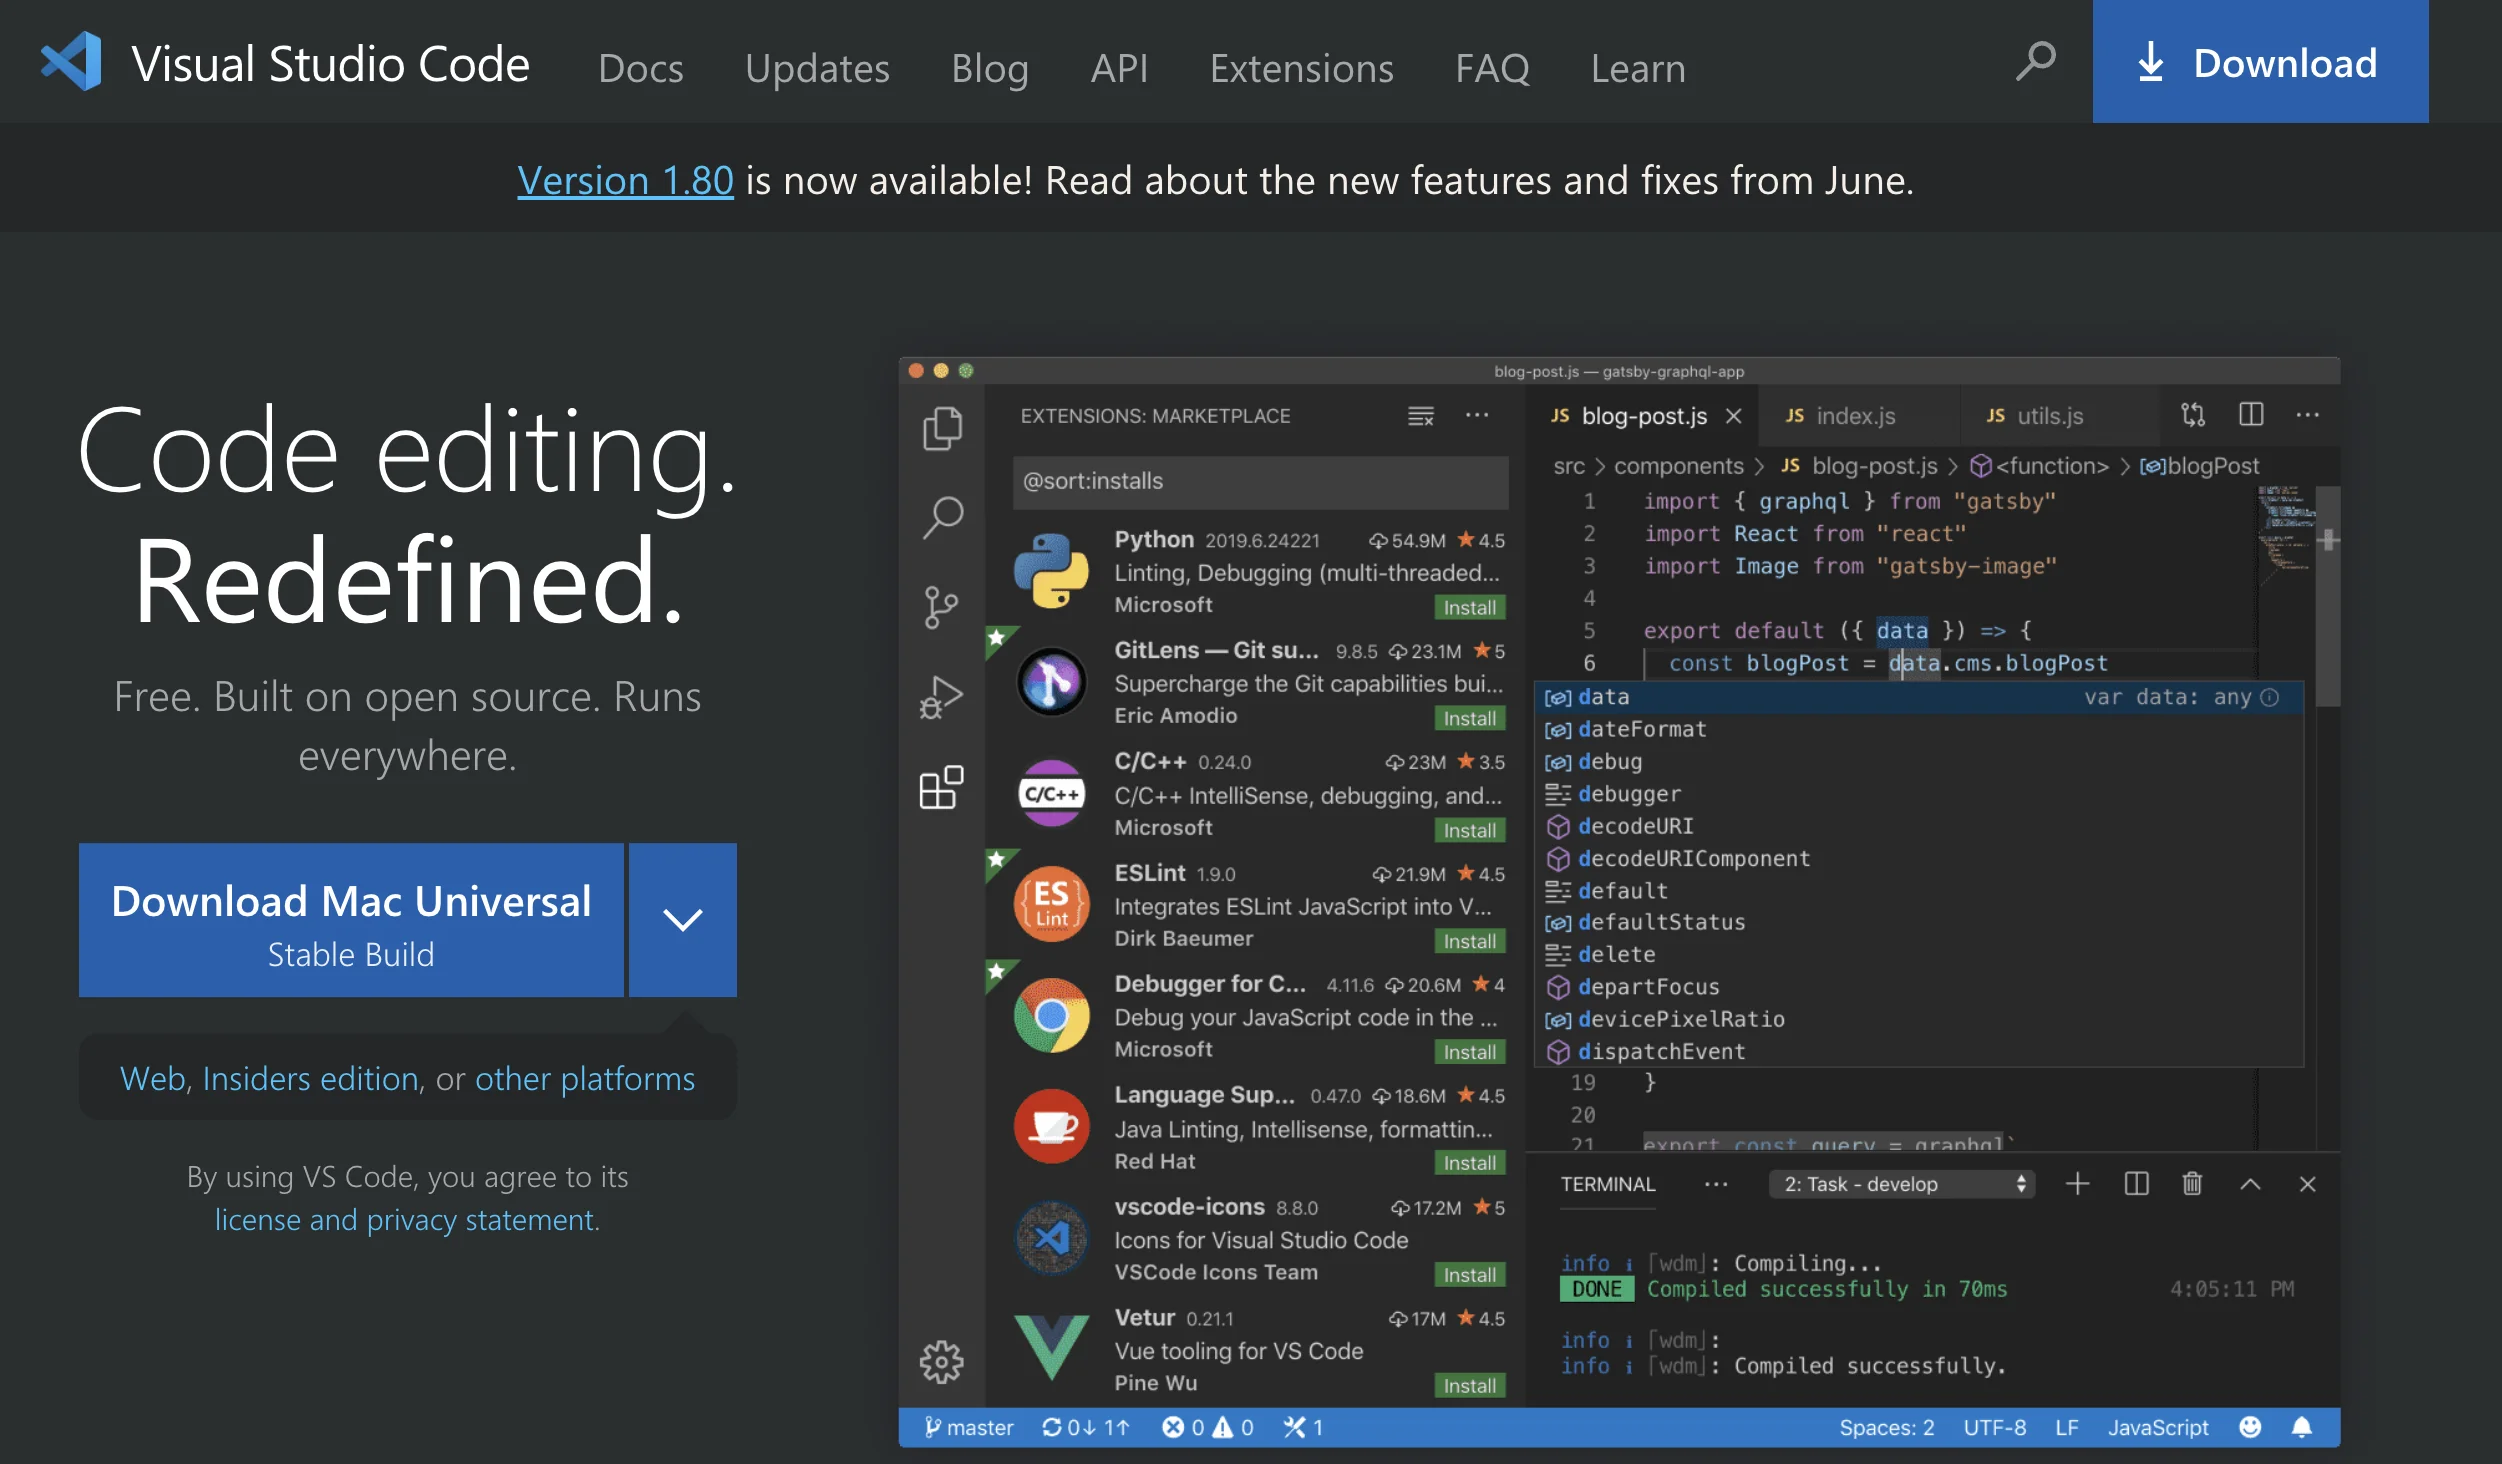The height and width of the screenshot is (1464, 2502).
Task: Click the GitLens extension icon
Action: pyautogui.click(x=1051, y=682)
